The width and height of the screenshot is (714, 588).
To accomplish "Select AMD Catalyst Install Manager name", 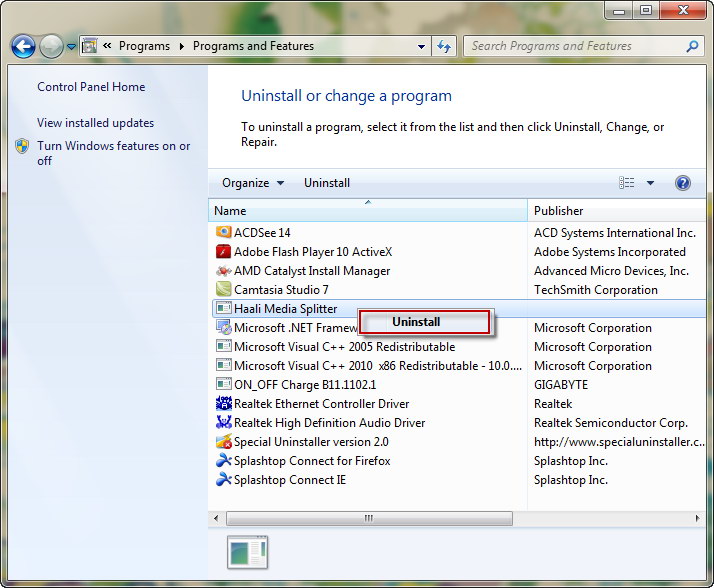I will (x=312, y=271).
